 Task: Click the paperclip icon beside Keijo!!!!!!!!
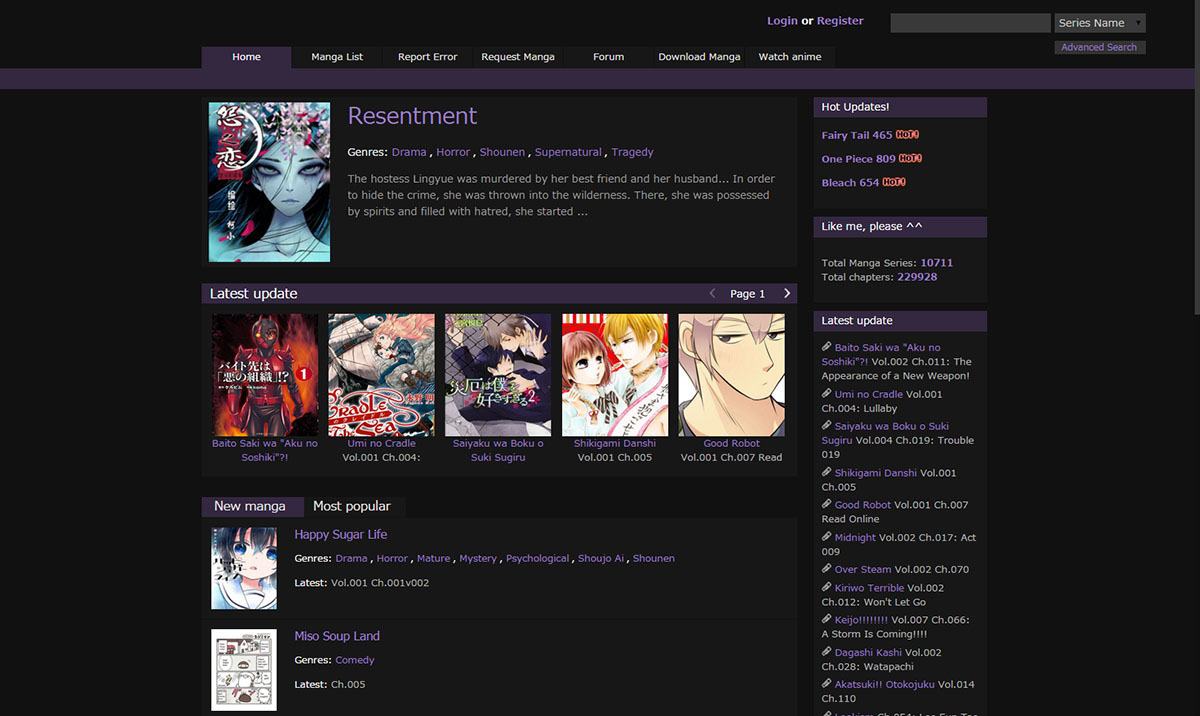tap(827, 619)
